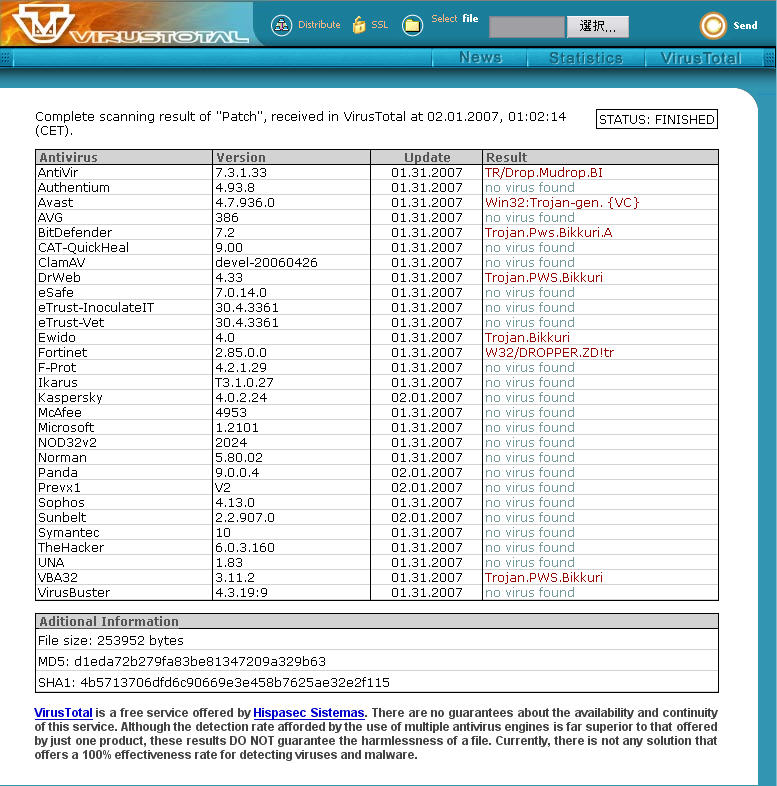777x786 pixels.
Task: Click the Sophos version 4.13.0
Action: pos(235,503)
